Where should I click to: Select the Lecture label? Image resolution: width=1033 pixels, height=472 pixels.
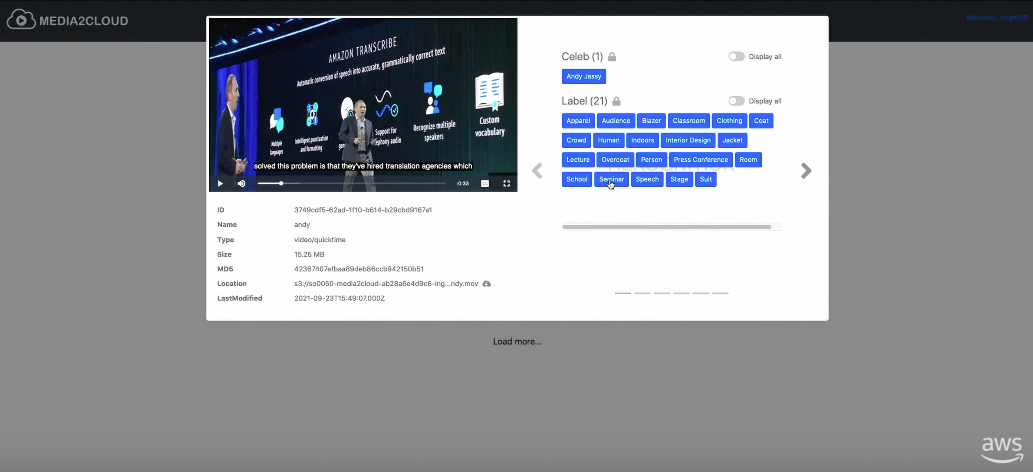pyautogui.click(x=578, y=160)
